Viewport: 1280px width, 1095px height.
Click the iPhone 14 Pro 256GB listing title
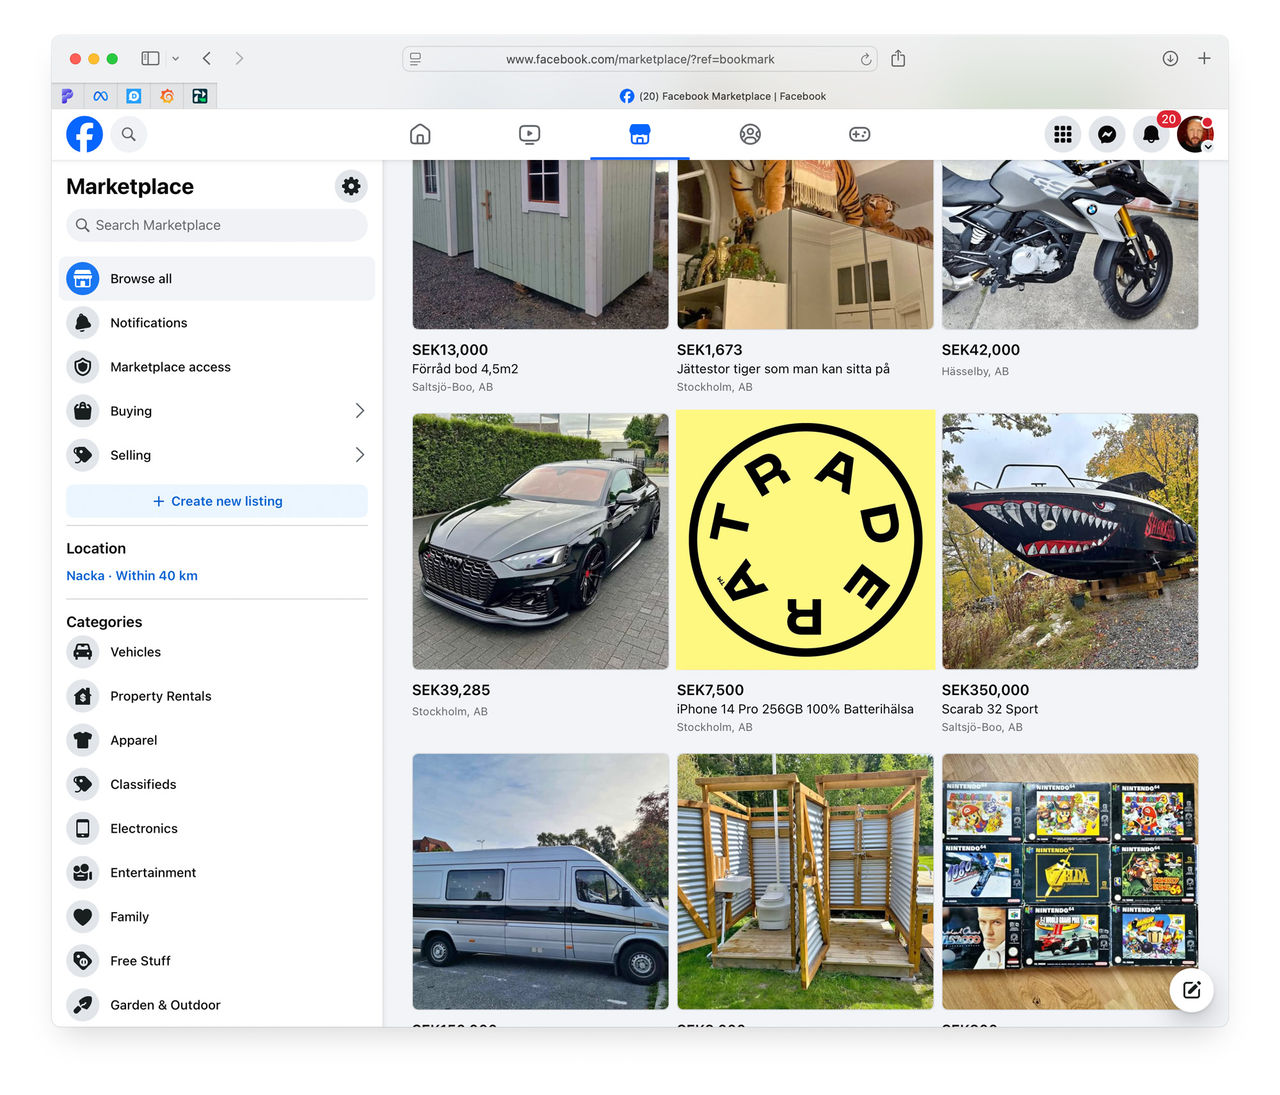pos(795,709)
